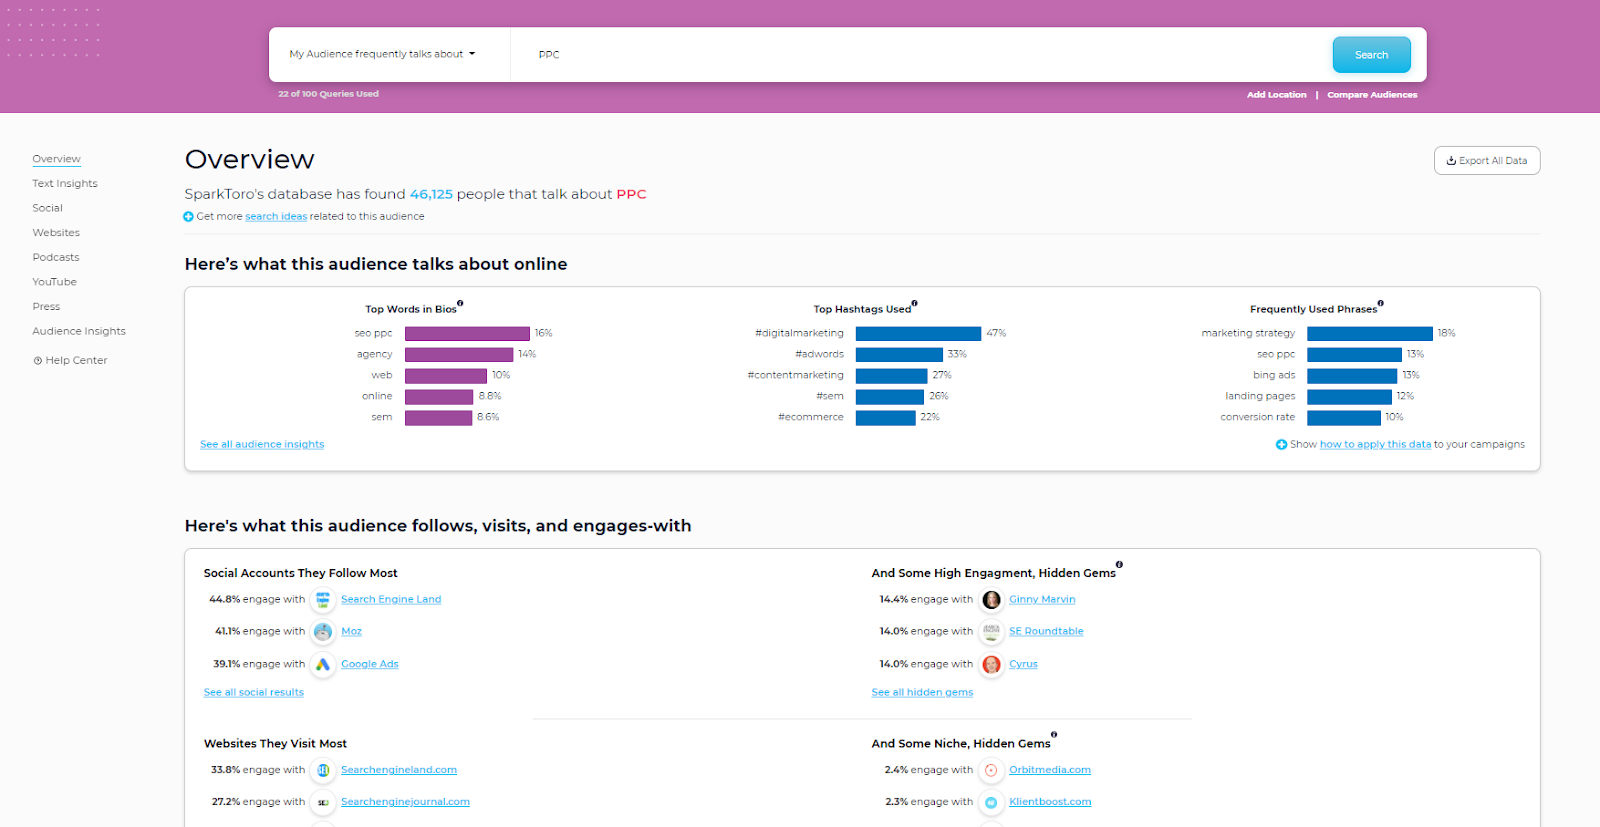Go to Text Insights in sidebar

(x=65, y=184)
